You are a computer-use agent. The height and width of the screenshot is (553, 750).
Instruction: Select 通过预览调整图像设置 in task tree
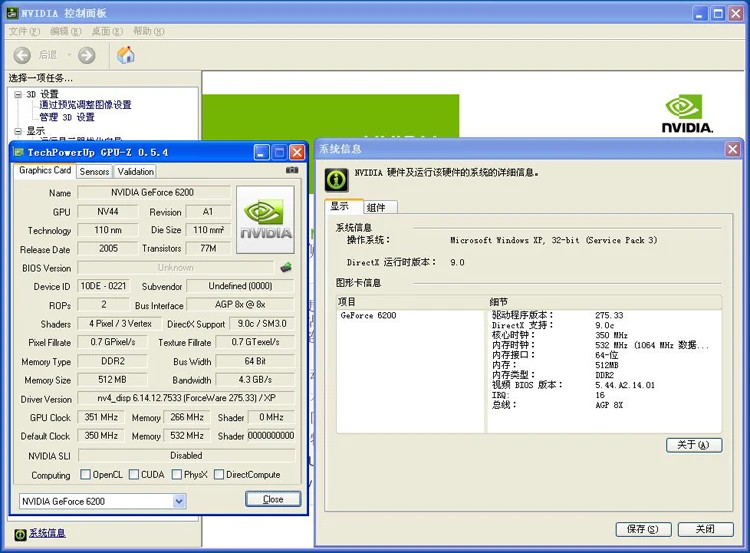point(85,105)
